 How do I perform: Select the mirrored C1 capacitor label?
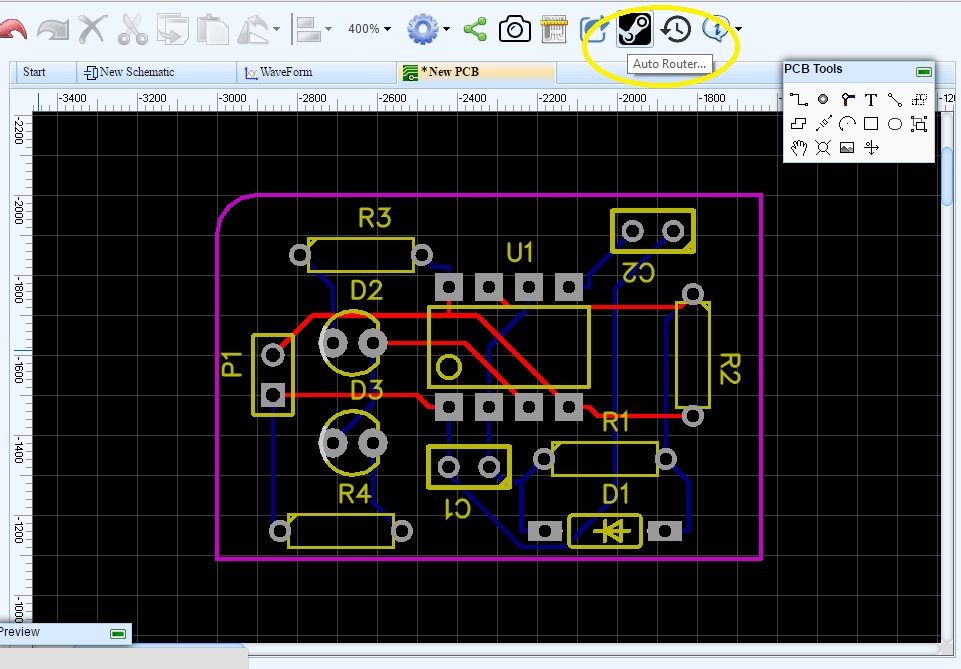coord(456,508)
